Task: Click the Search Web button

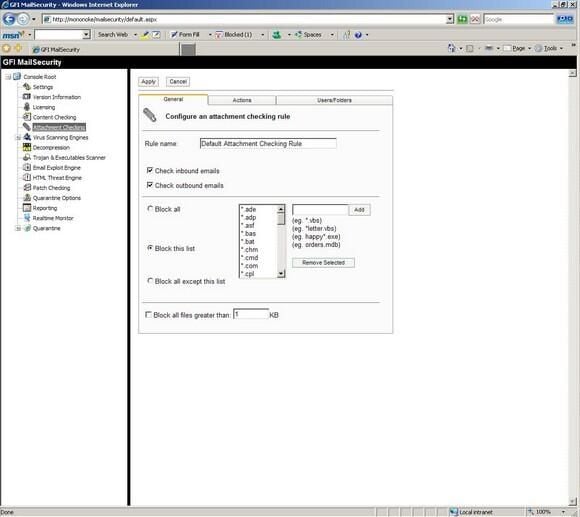Action: [x=112, y=35]
